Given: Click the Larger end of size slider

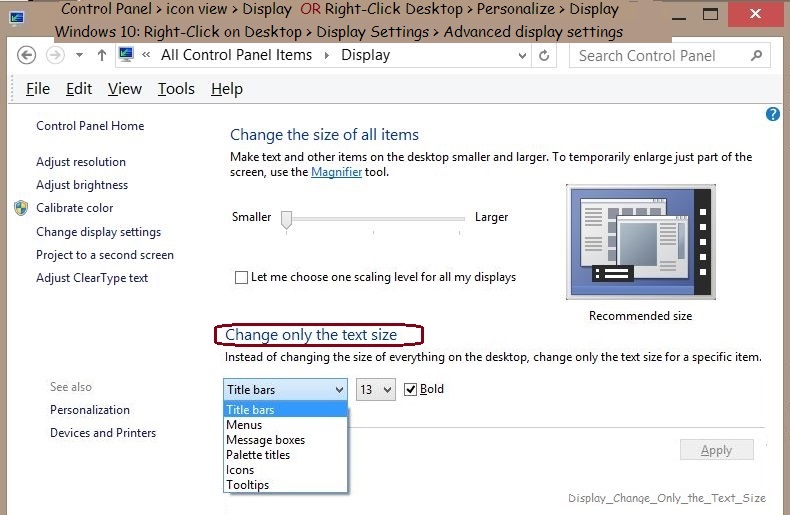Looking at the screenshot, I should 491,217.
